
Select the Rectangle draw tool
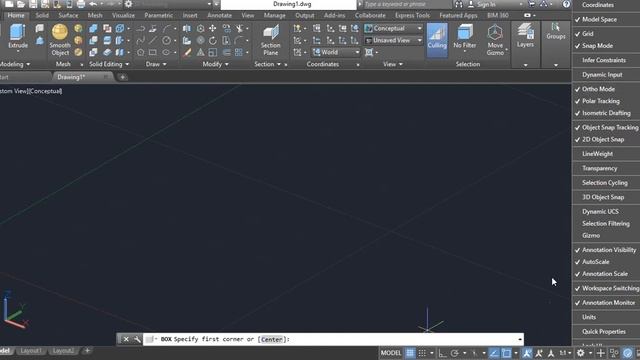(x=153, y=52)
